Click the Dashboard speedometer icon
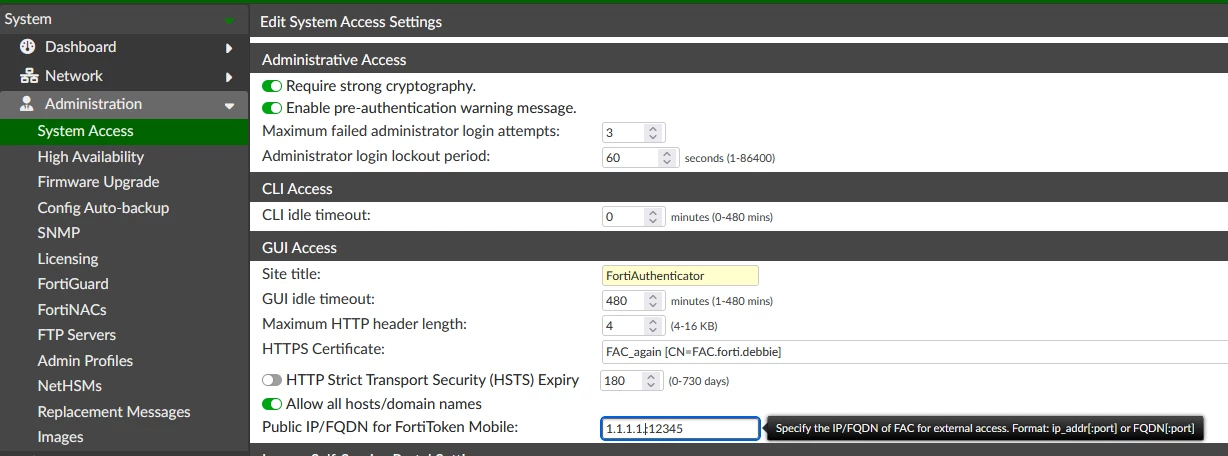1228x456 pixels. tap(27, 47)
